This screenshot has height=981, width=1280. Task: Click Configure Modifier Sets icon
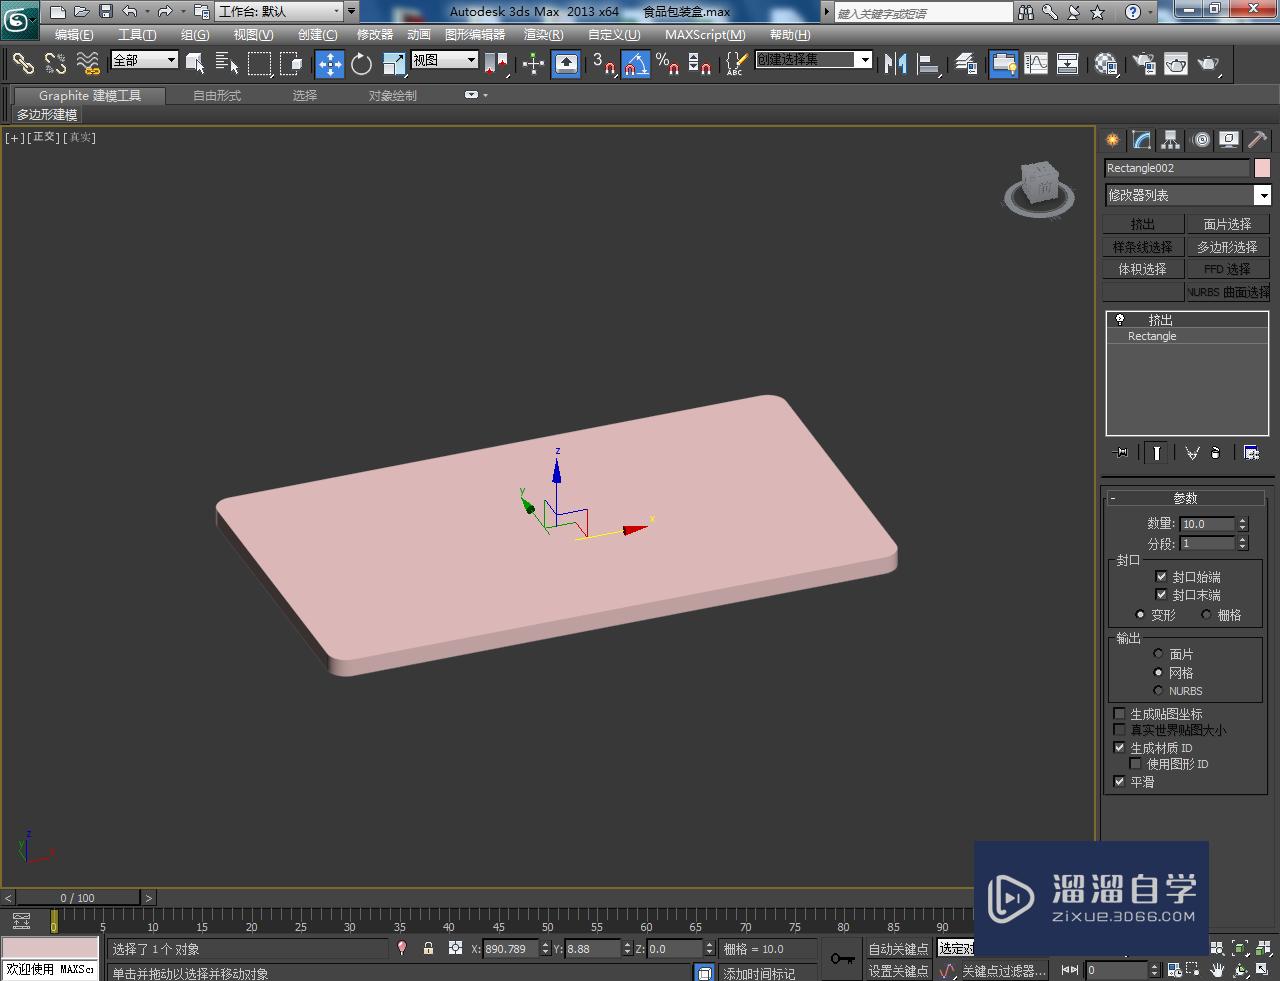1251,452
